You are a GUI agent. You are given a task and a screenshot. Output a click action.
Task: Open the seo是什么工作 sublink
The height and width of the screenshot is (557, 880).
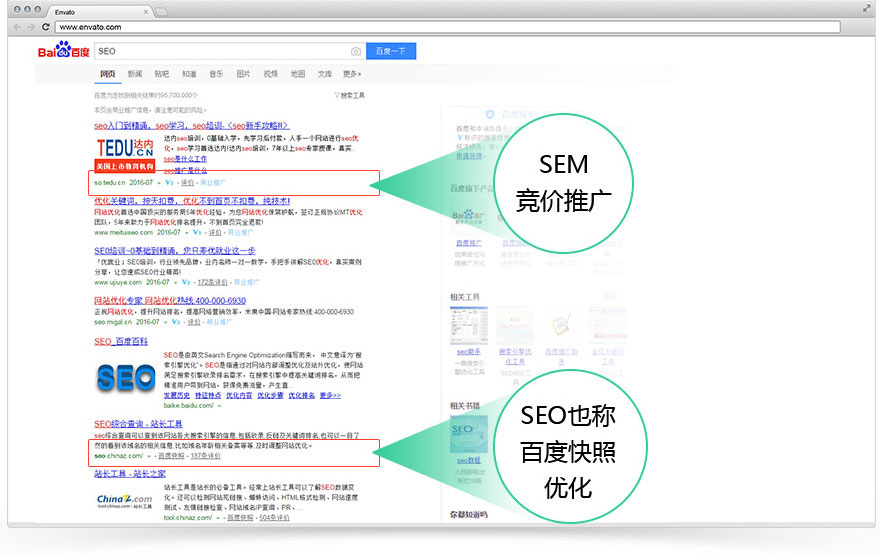point(185,159)
